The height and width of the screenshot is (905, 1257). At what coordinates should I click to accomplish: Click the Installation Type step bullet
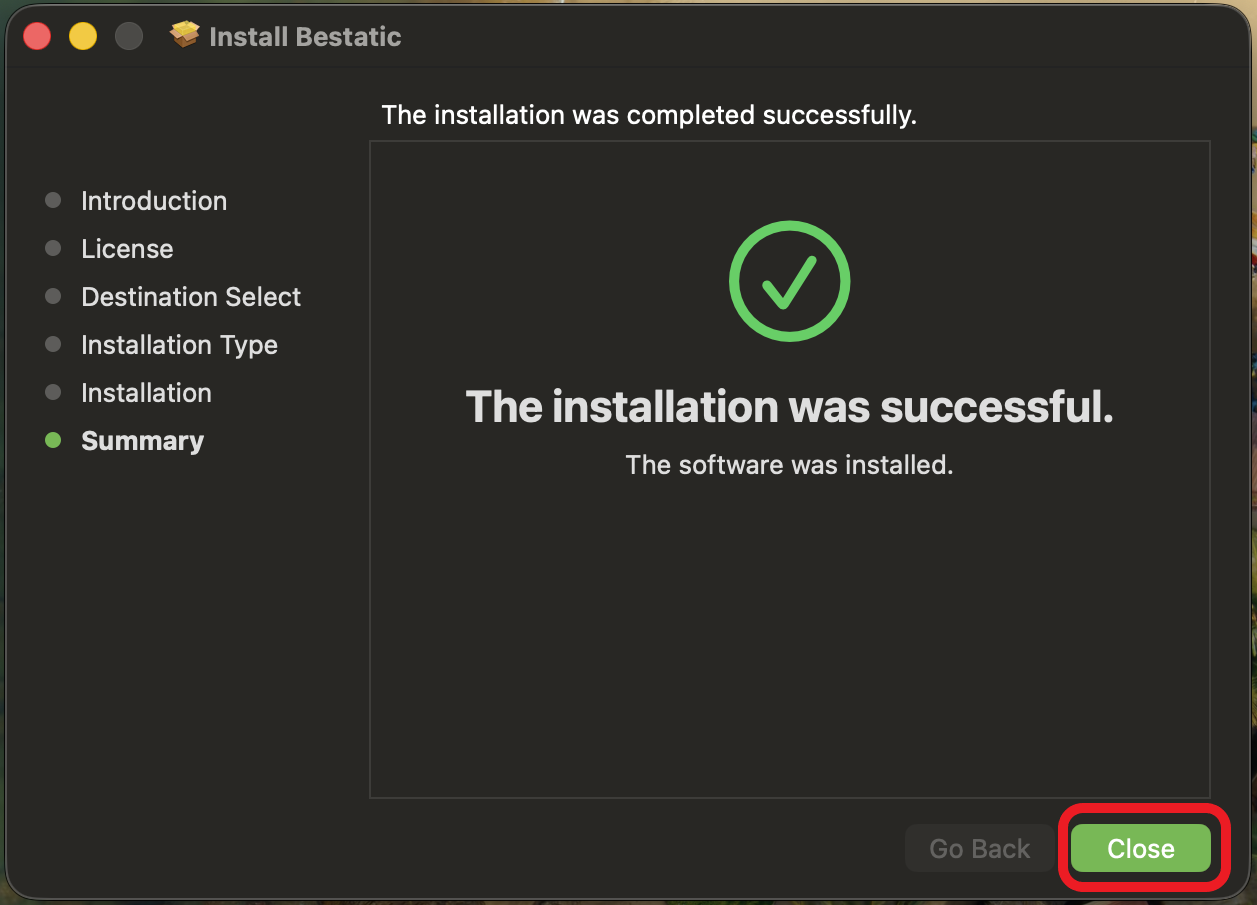(53, 344)
